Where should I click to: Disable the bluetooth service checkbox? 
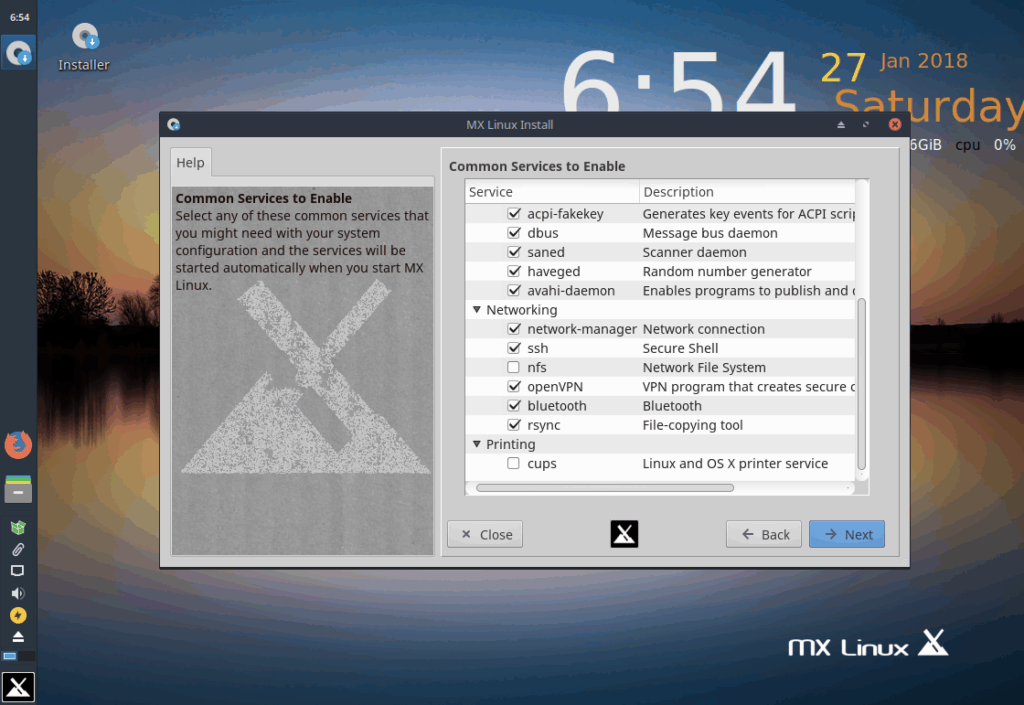pyautogui.click(x=514, y=405)
